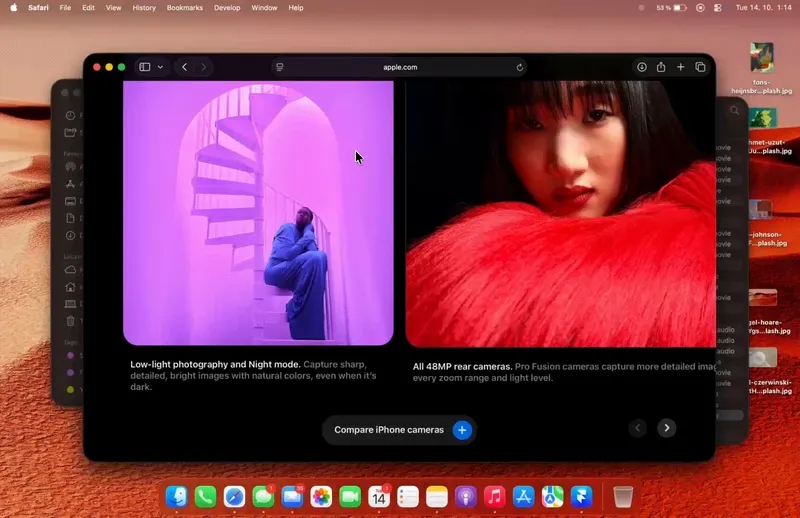Show the tab overview
This screenshot has height=518, width=800.
(x=700, y=67)
